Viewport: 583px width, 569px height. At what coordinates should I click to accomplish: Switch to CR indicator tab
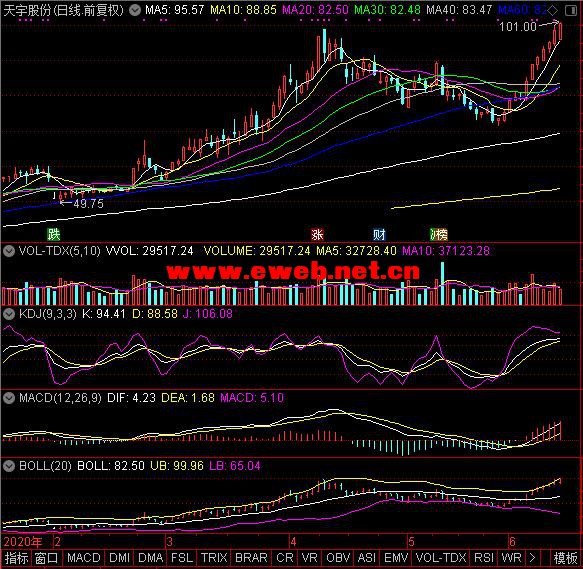pyautogui.click(x=285, y=558)
